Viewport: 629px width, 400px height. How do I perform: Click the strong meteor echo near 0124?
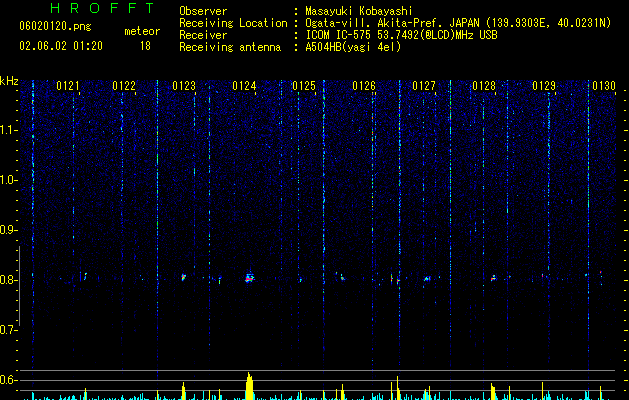coord(250,278)
